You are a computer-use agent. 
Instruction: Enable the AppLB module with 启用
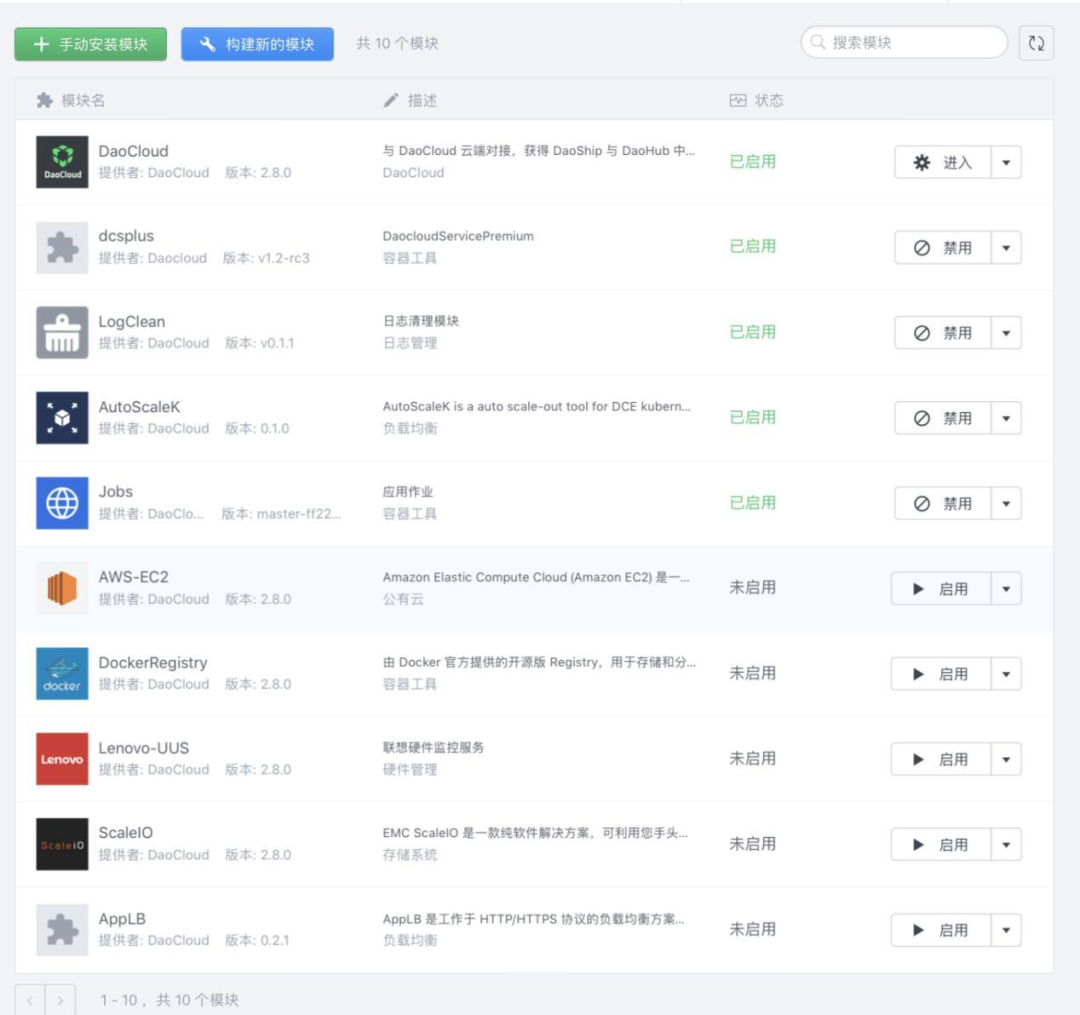click(941, 930)
